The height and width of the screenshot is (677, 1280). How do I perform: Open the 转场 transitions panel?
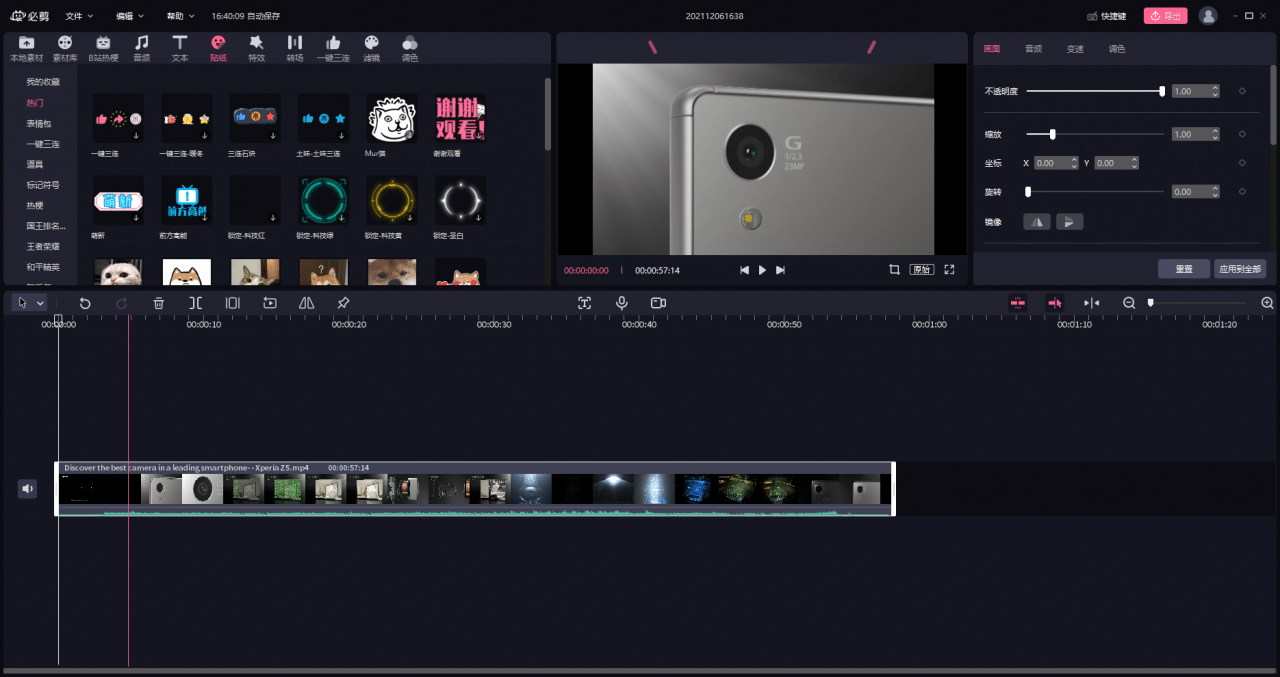tap(294, 45)
